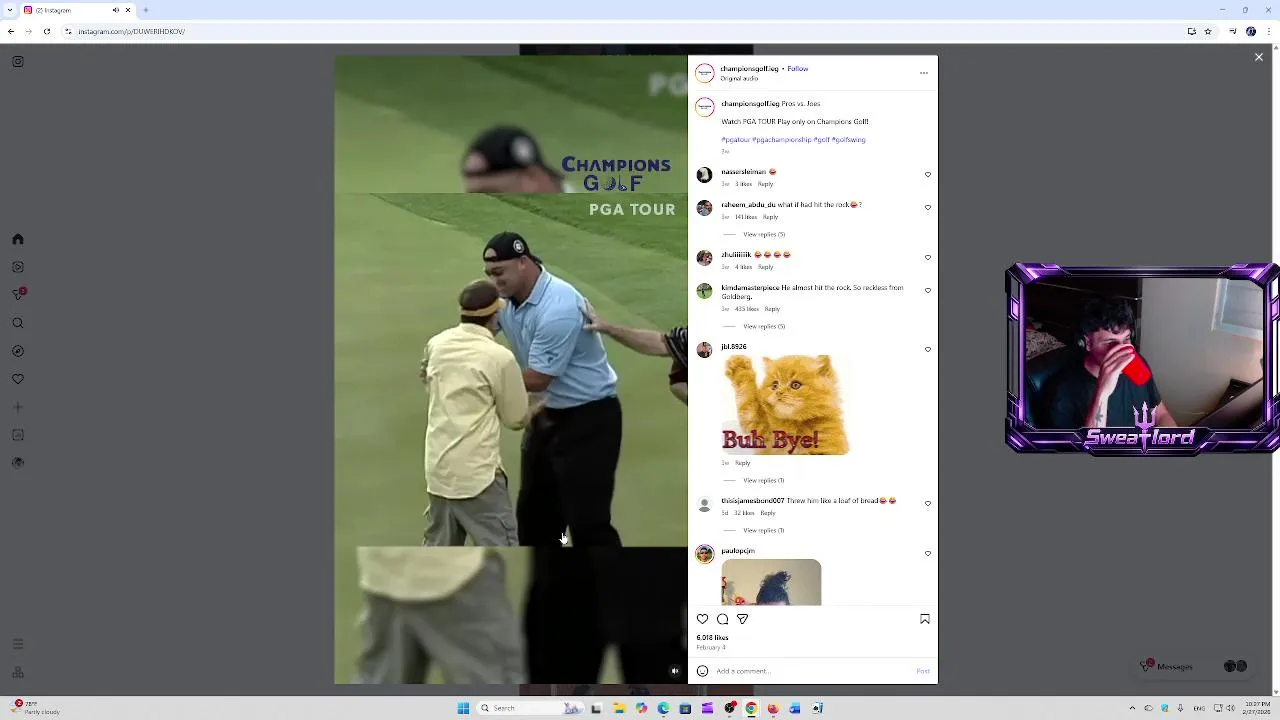This screenshot has width=1280, height=720.
Task: Play or pause the golf video
Action: 511,370
